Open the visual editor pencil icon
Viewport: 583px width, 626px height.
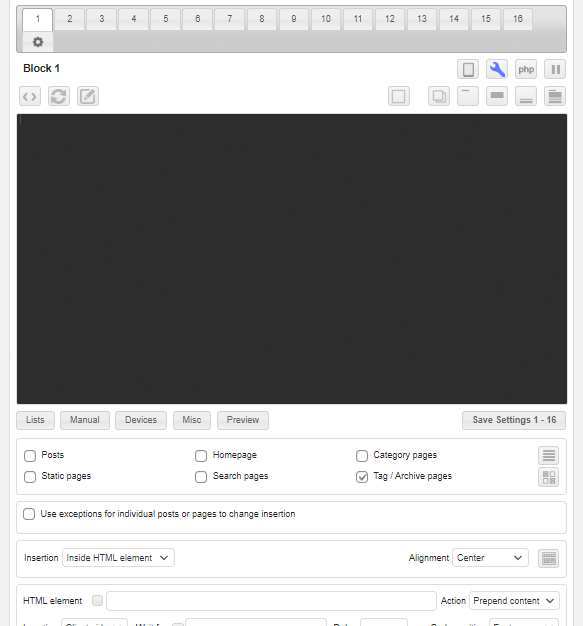point(88,96)
